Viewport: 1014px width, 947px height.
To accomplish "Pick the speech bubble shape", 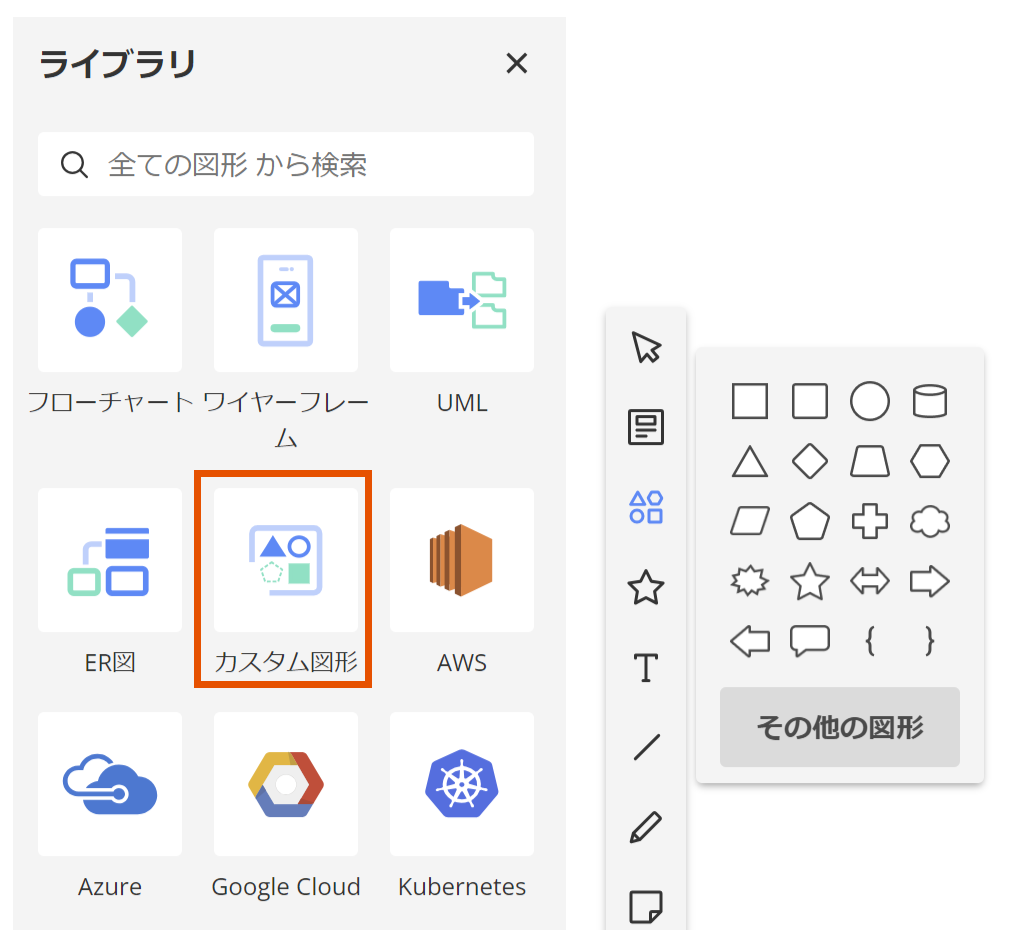I will point(809,640).
